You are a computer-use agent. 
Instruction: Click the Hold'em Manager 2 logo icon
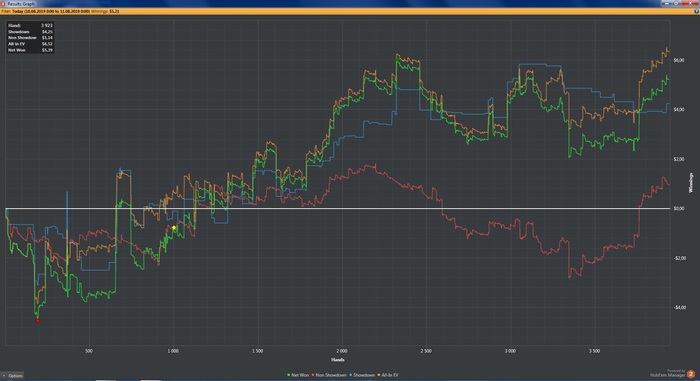691,374
